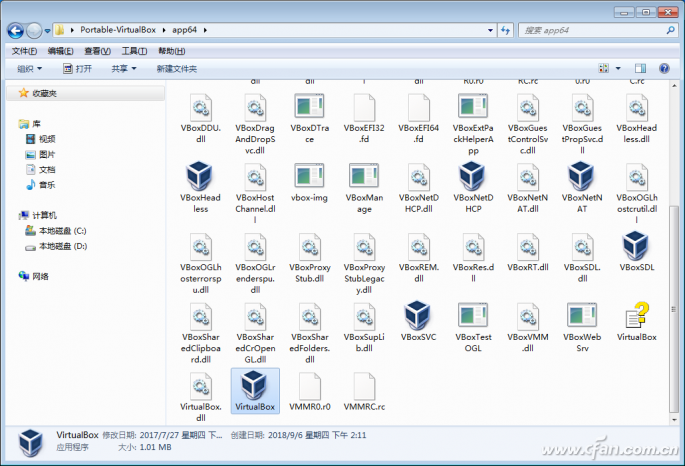This screenshot has width=685, height=466.
Task: Expand the 组织 dropdown
Action: 30,69
